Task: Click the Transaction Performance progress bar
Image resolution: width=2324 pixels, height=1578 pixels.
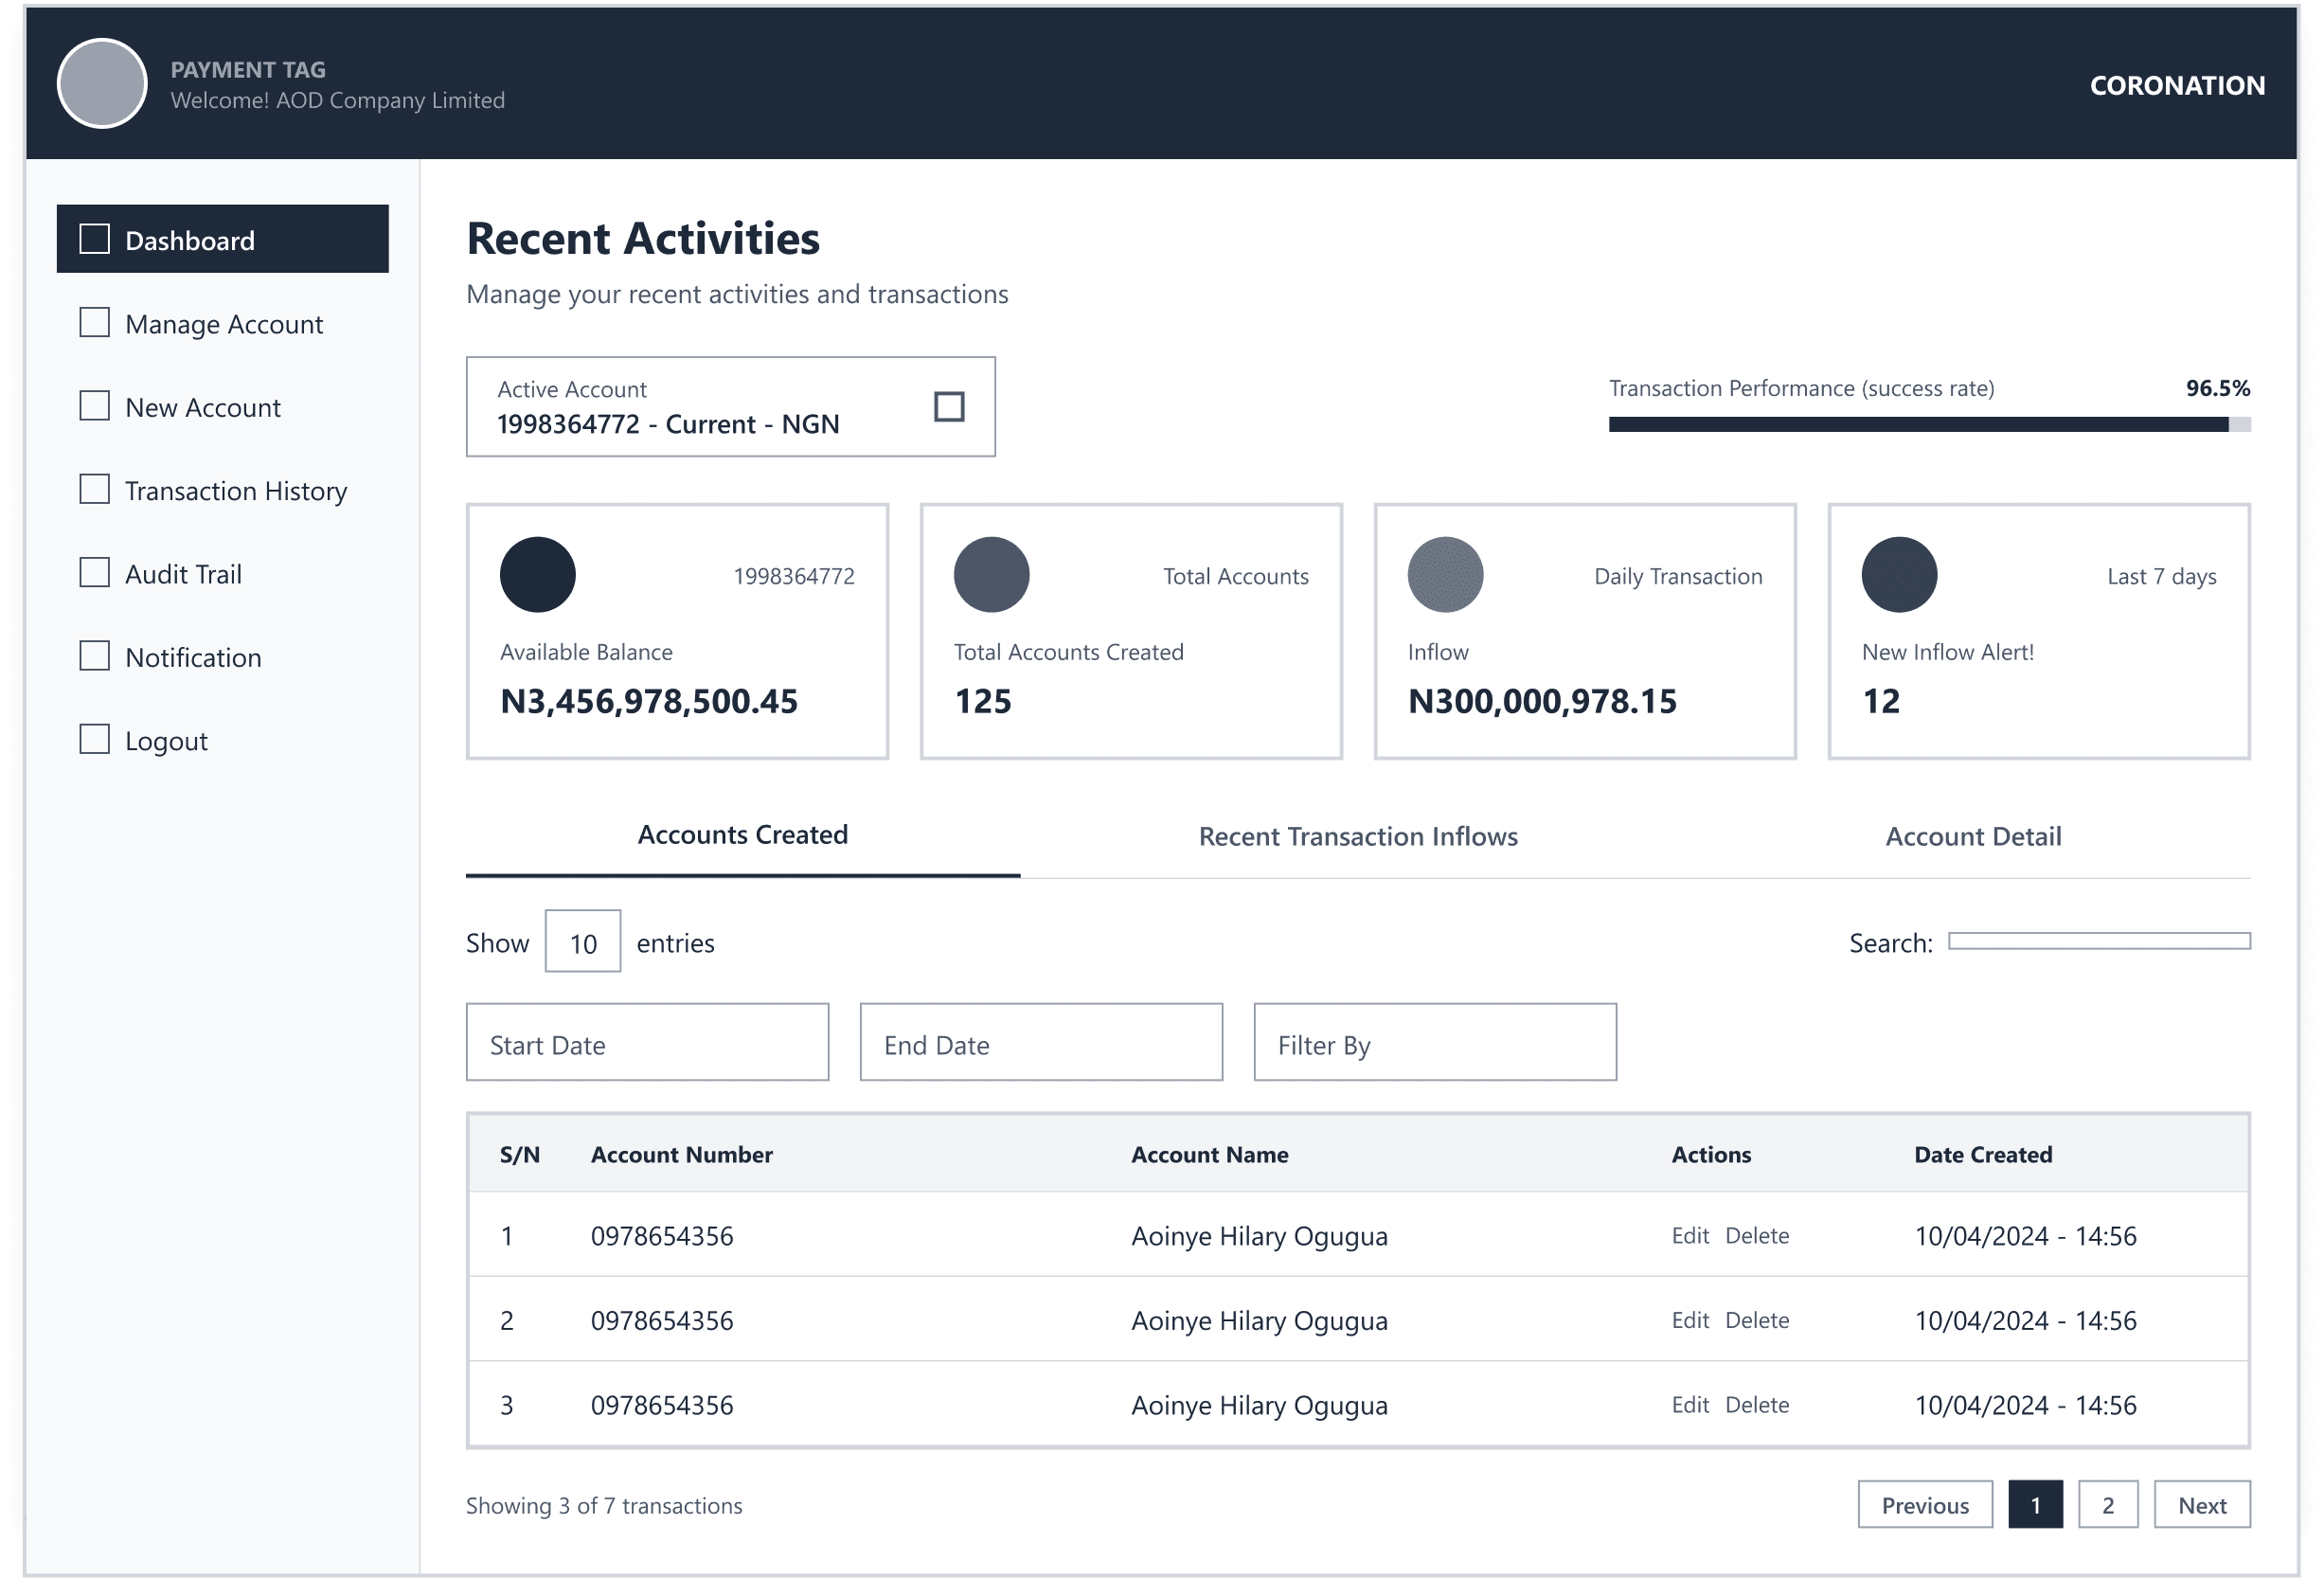Action: [1929, 425]
